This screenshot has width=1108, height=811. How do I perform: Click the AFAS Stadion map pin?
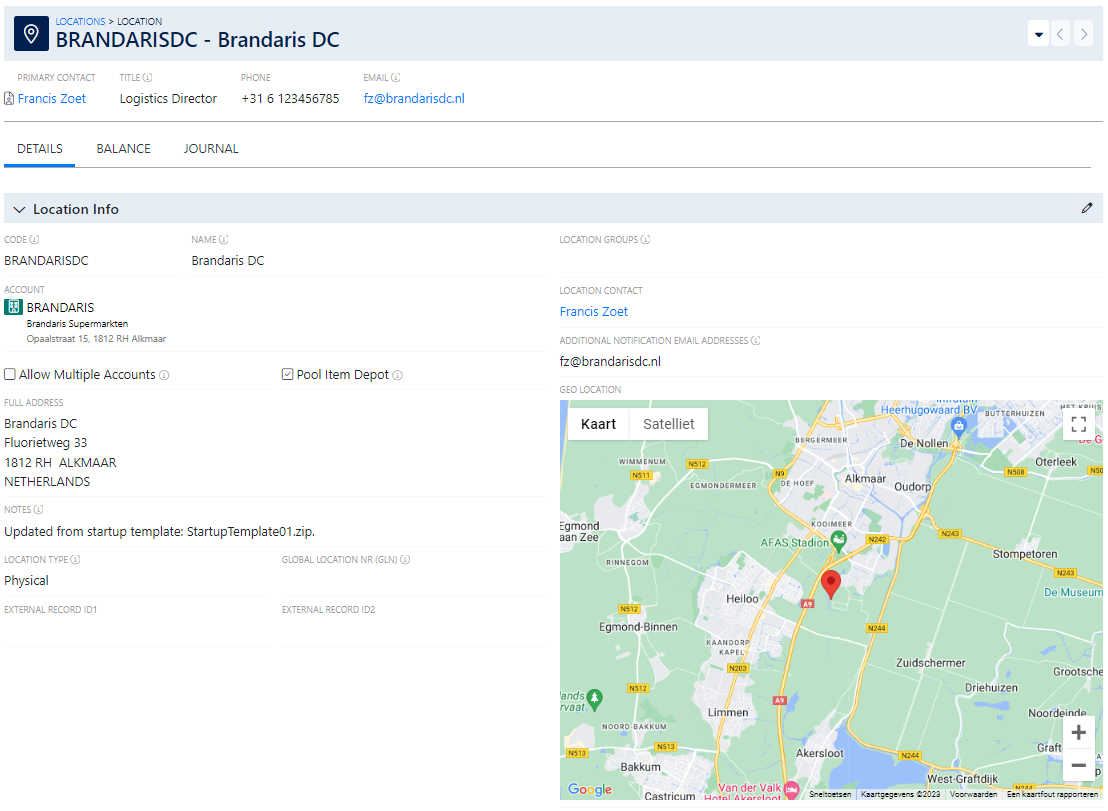point(838,542)
